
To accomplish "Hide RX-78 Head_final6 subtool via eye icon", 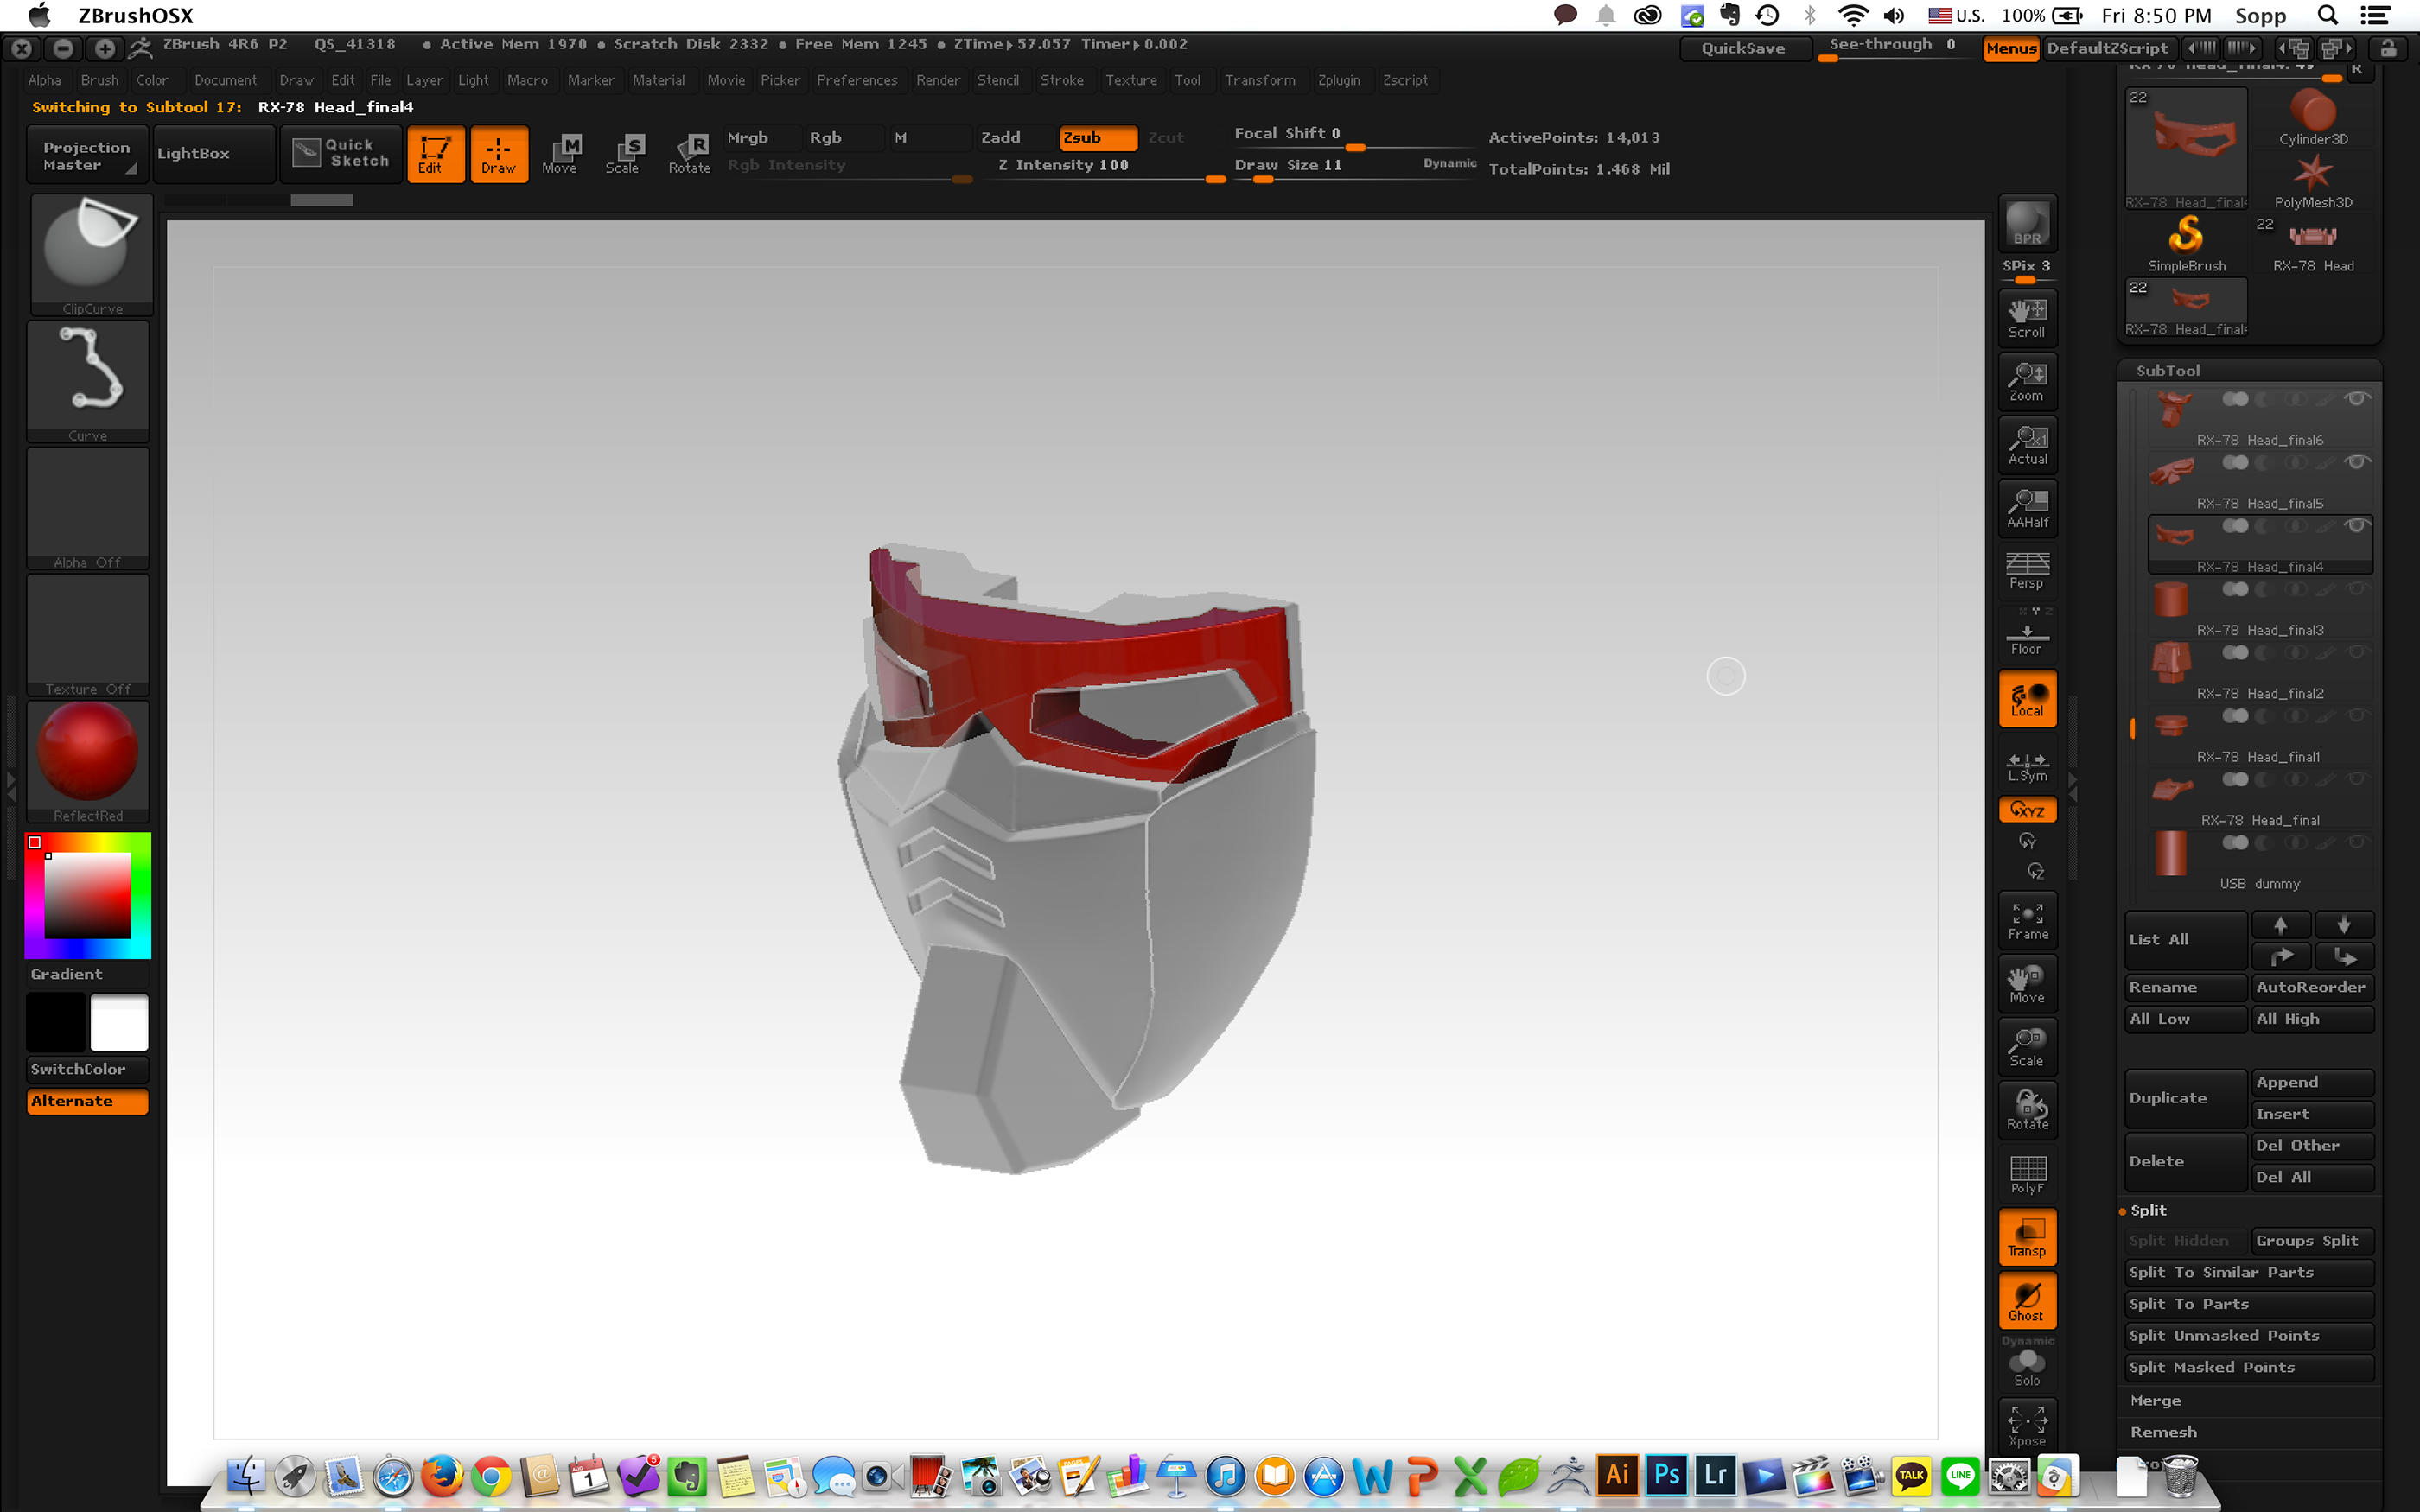I will point(2357,399).
